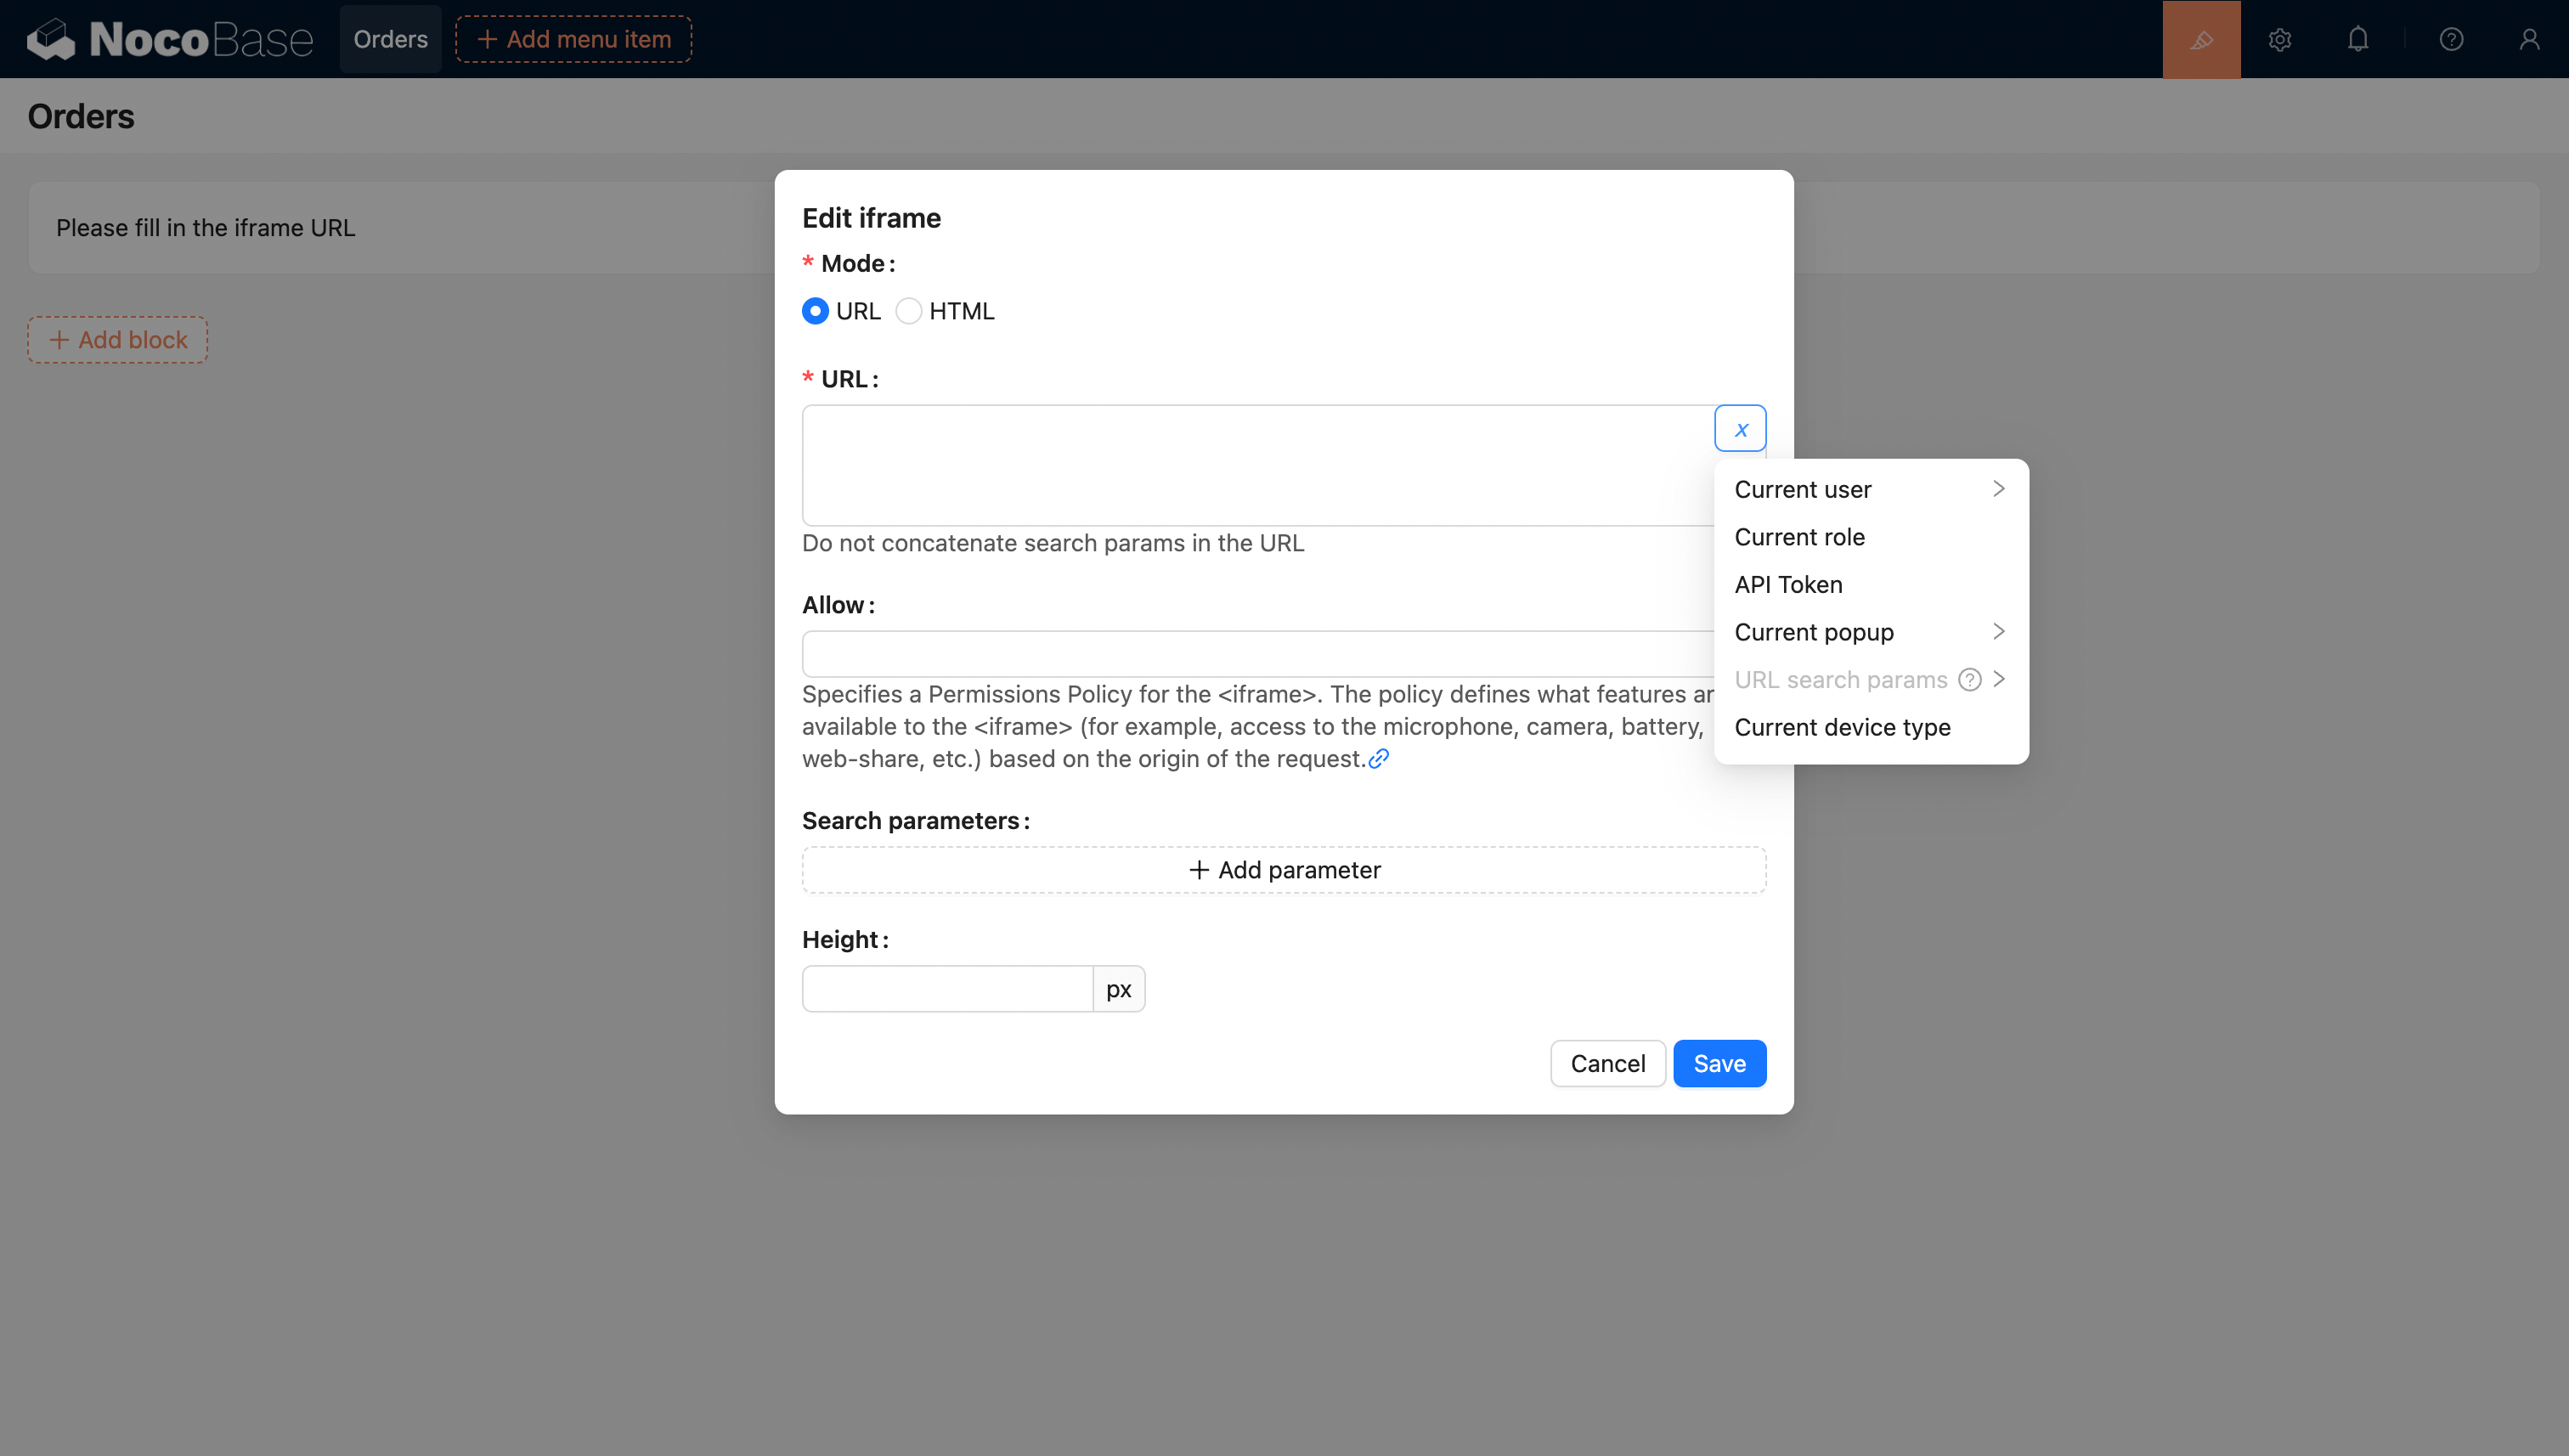The width and height of the screenshot is (2569, 1456).
Task: Open the settings gear icon
Action: 2279,39
